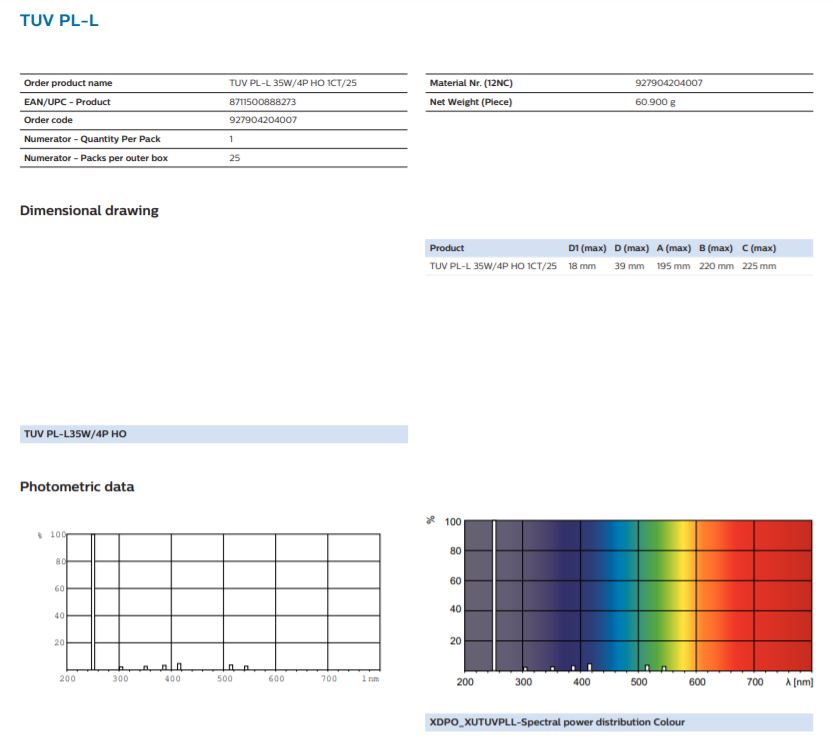The height and width of the screenshot is (746, 833).
Task: Click the 700 tick on colour chart x-axis
Action: tap(755, 682)
